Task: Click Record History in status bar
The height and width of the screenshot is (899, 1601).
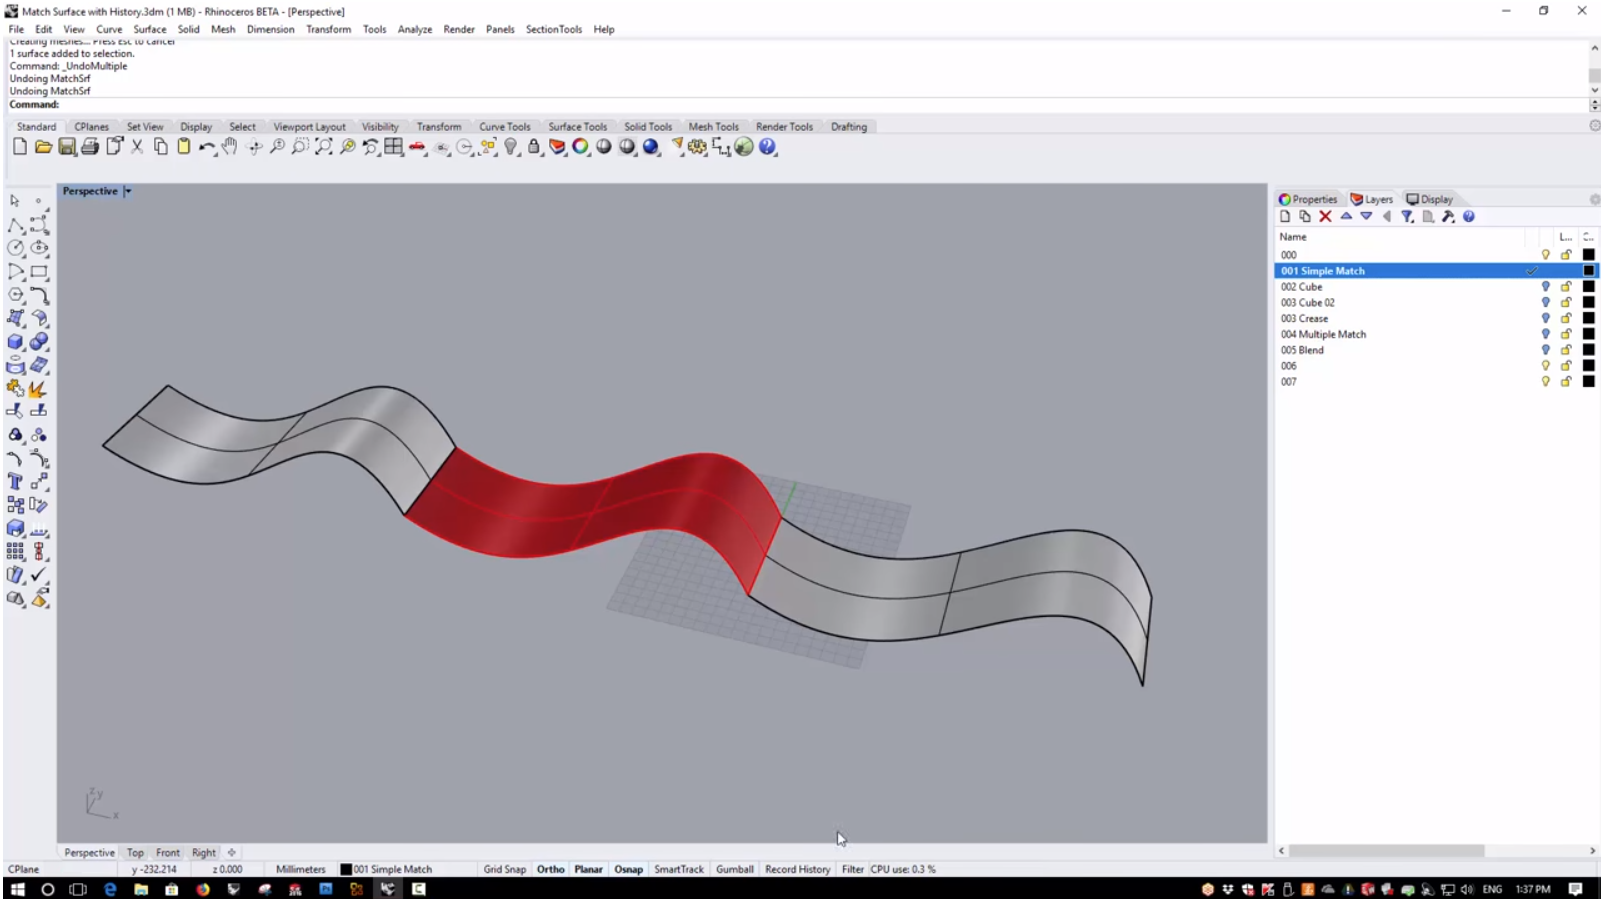Action: point(798,869)
